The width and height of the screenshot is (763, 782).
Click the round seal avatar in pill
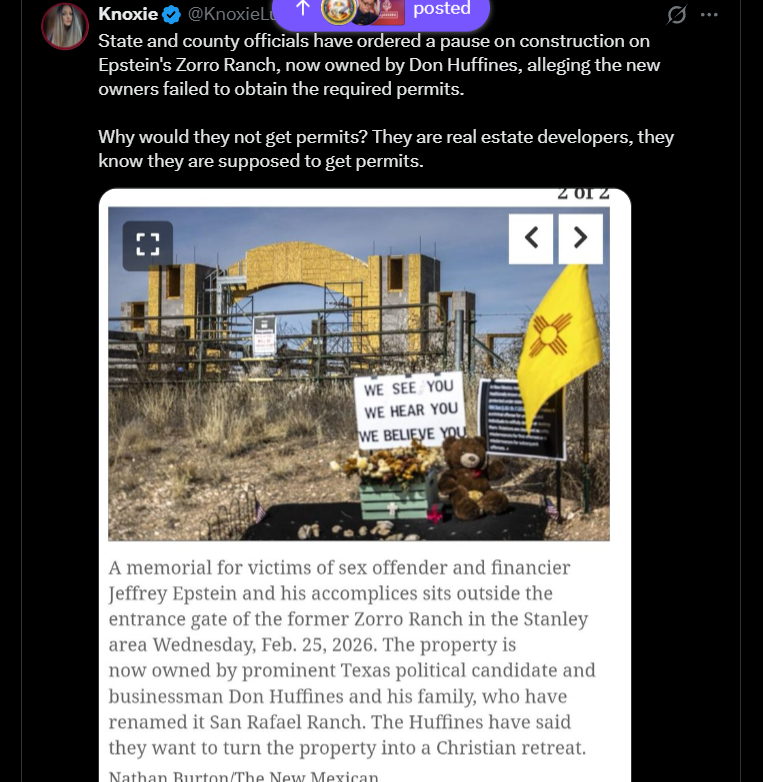coord(338,11)
